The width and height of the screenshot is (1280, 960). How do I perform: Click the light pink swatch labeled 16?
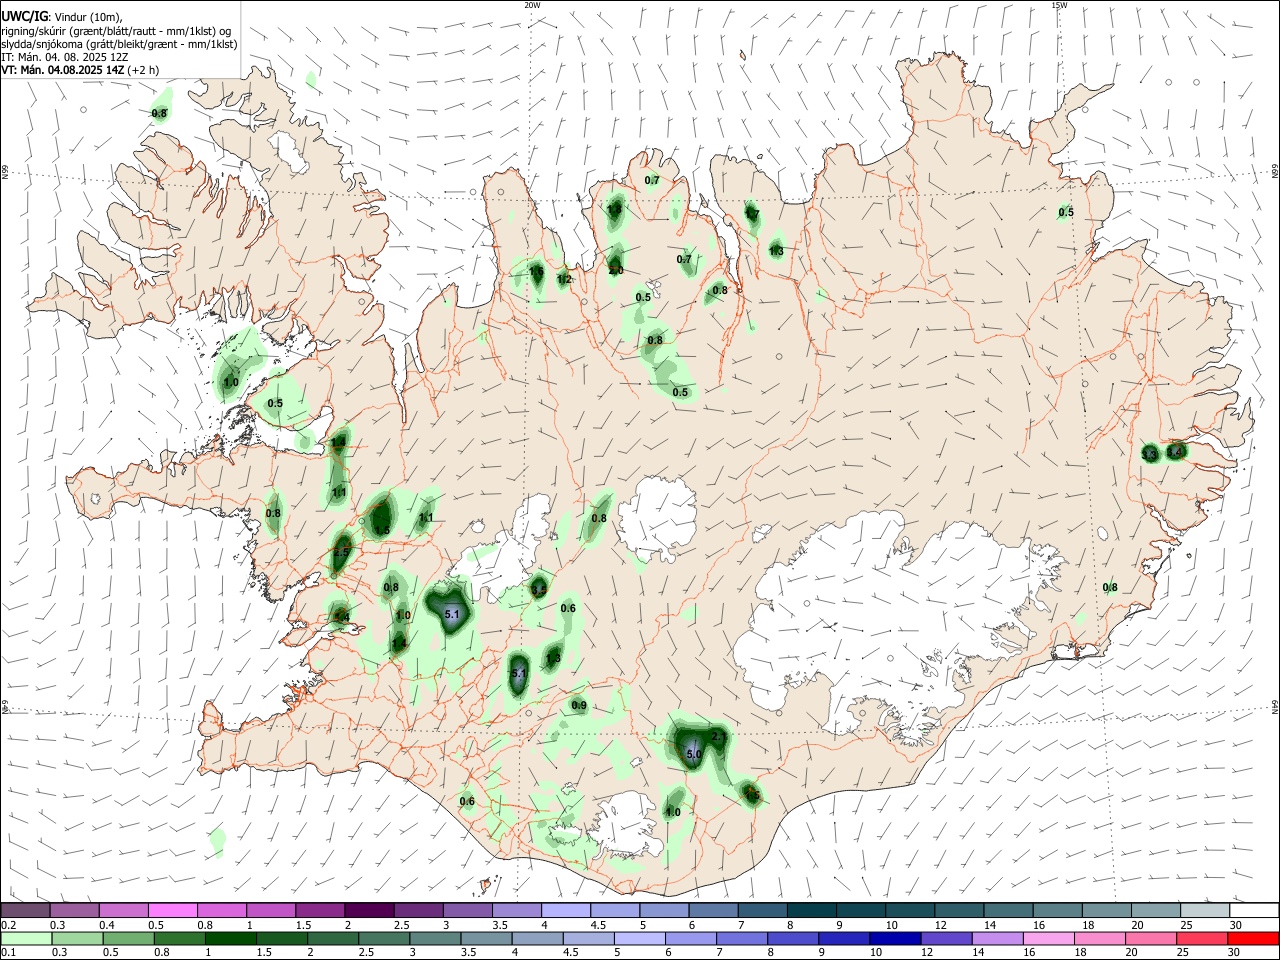1049,938
